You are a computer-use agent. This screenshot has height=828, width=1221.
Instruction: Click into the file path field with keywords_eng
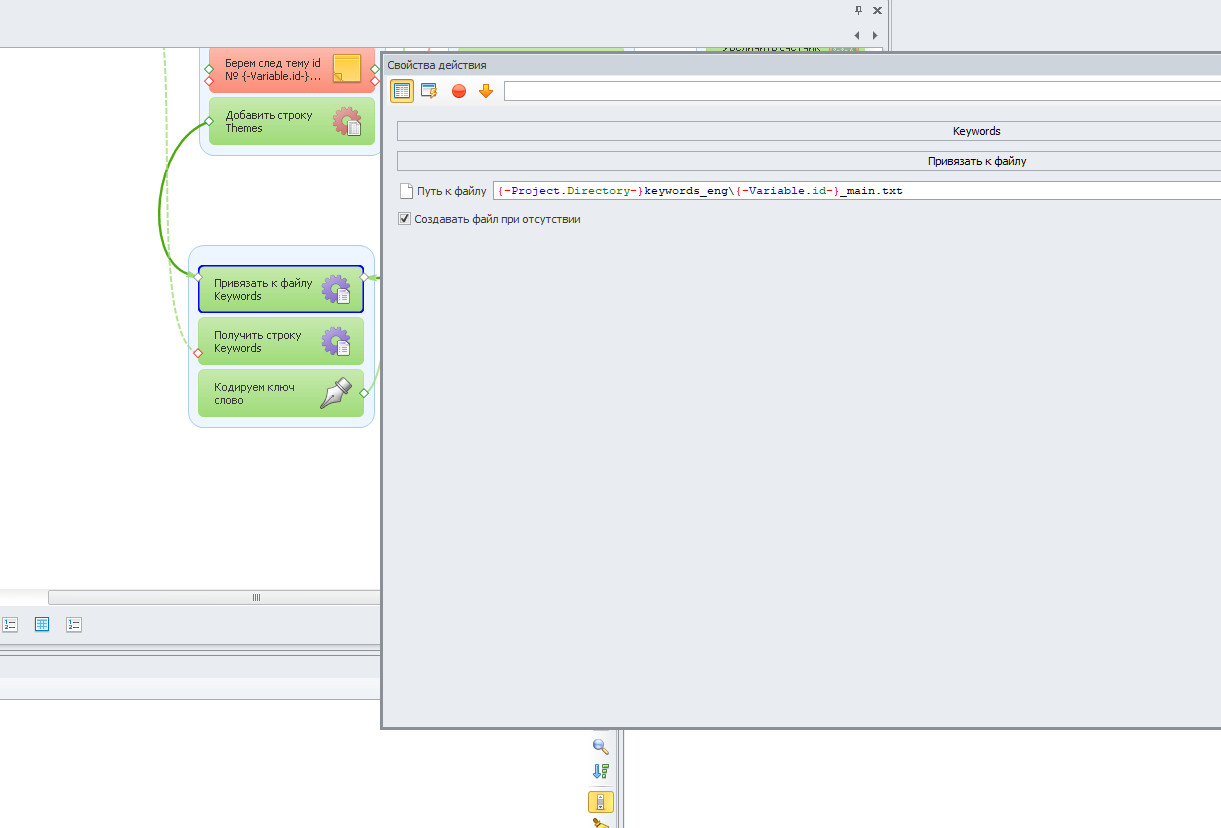pos(857,191)
